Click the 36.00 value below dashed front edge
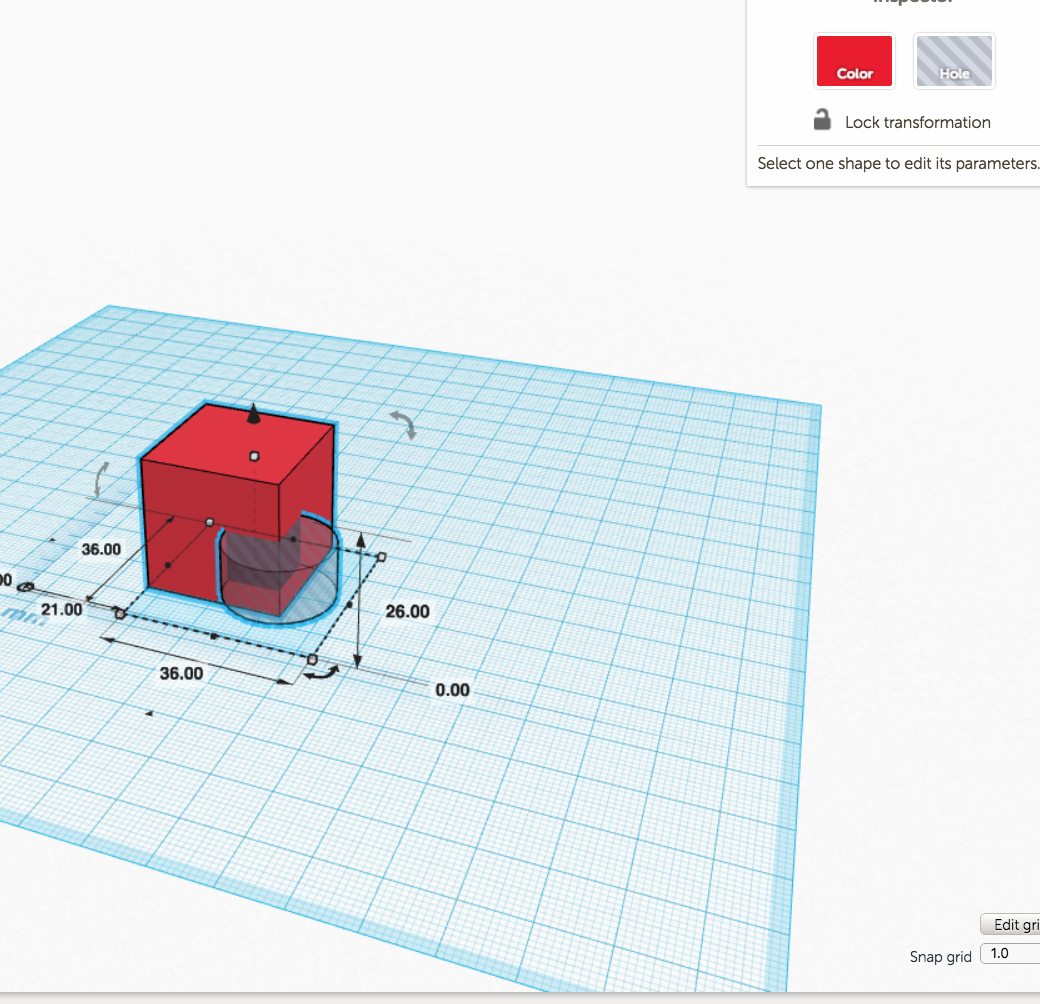This screenshot has width=1040, height=1004. click(x=181, y=673)
